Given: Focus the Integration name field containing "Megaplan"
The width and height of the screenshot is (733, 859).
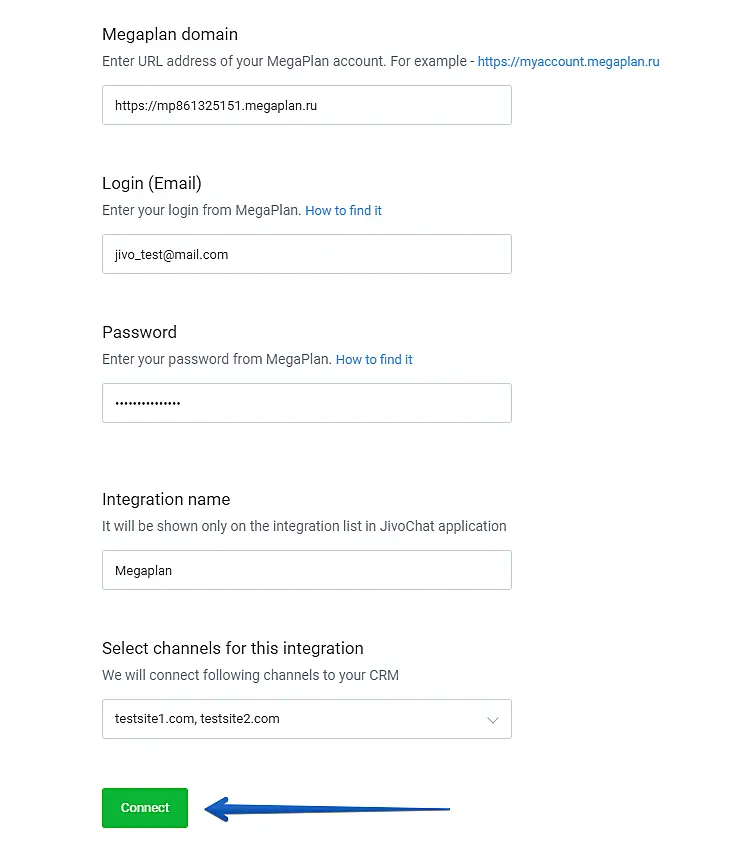Looking at the screenshot, I should pos(306,570).
